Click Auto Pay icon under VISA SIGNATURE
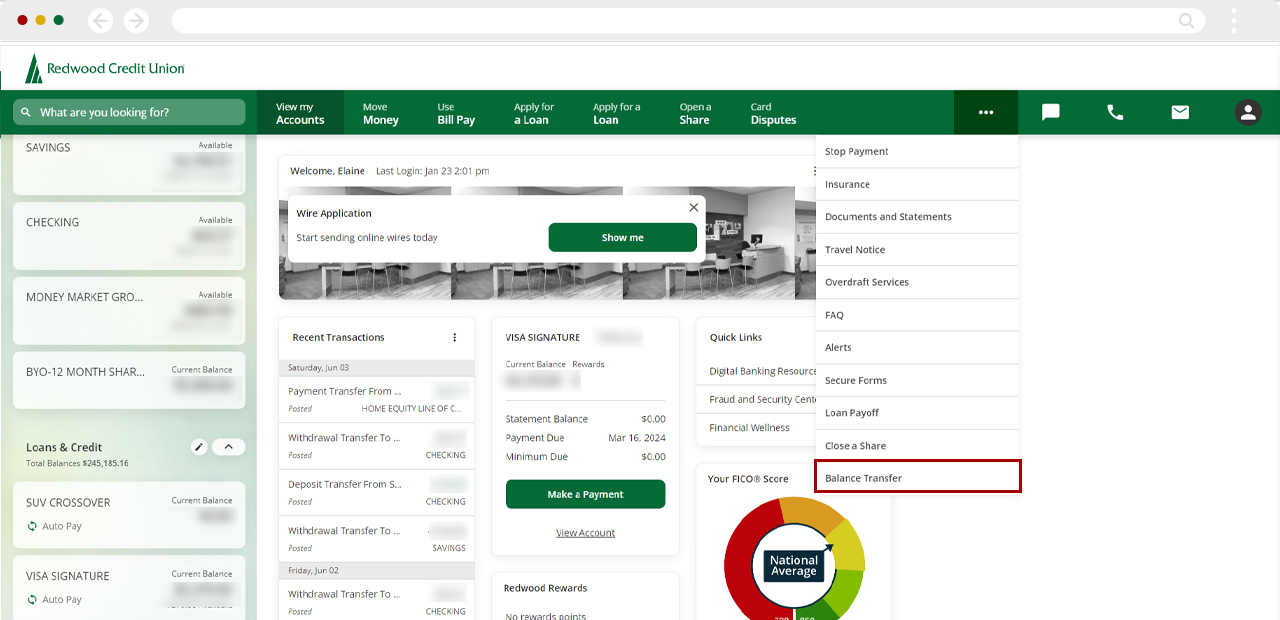This screenshot has width=1280, height=620. (x=32, y=599)
